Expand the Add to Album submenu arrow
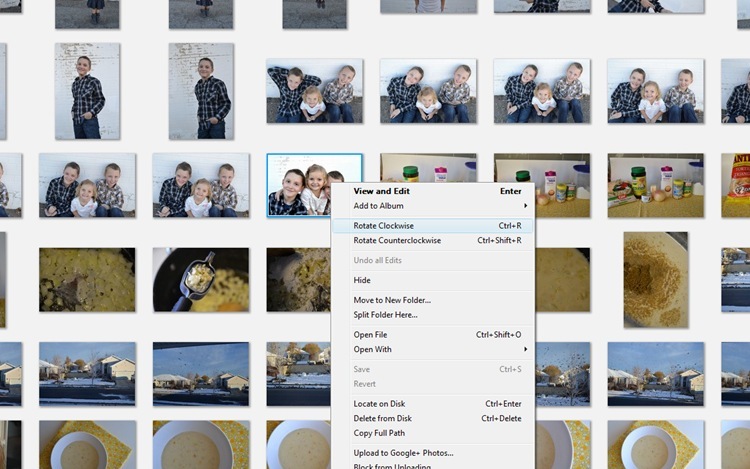The height and width of the screenshot is (469, 750). (525, 206)
